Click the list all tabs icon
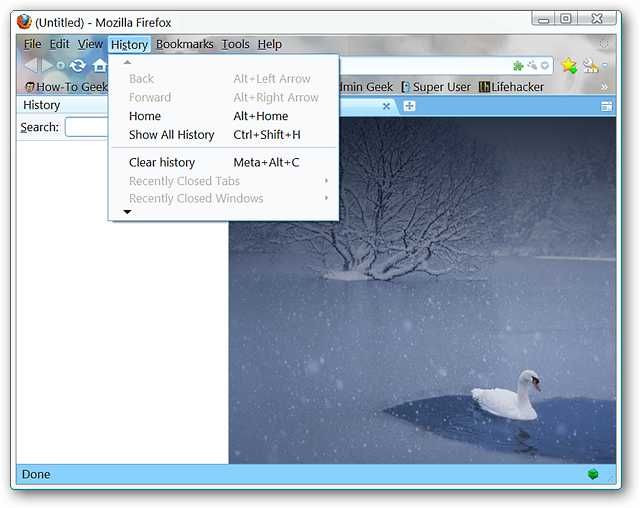 coord(607,106)
